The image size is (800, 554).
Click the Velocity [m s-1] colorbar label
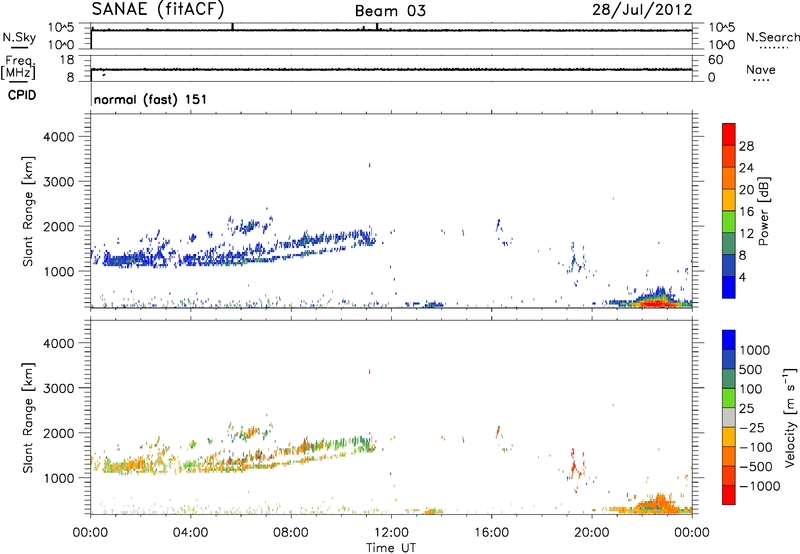coord(790,417)
